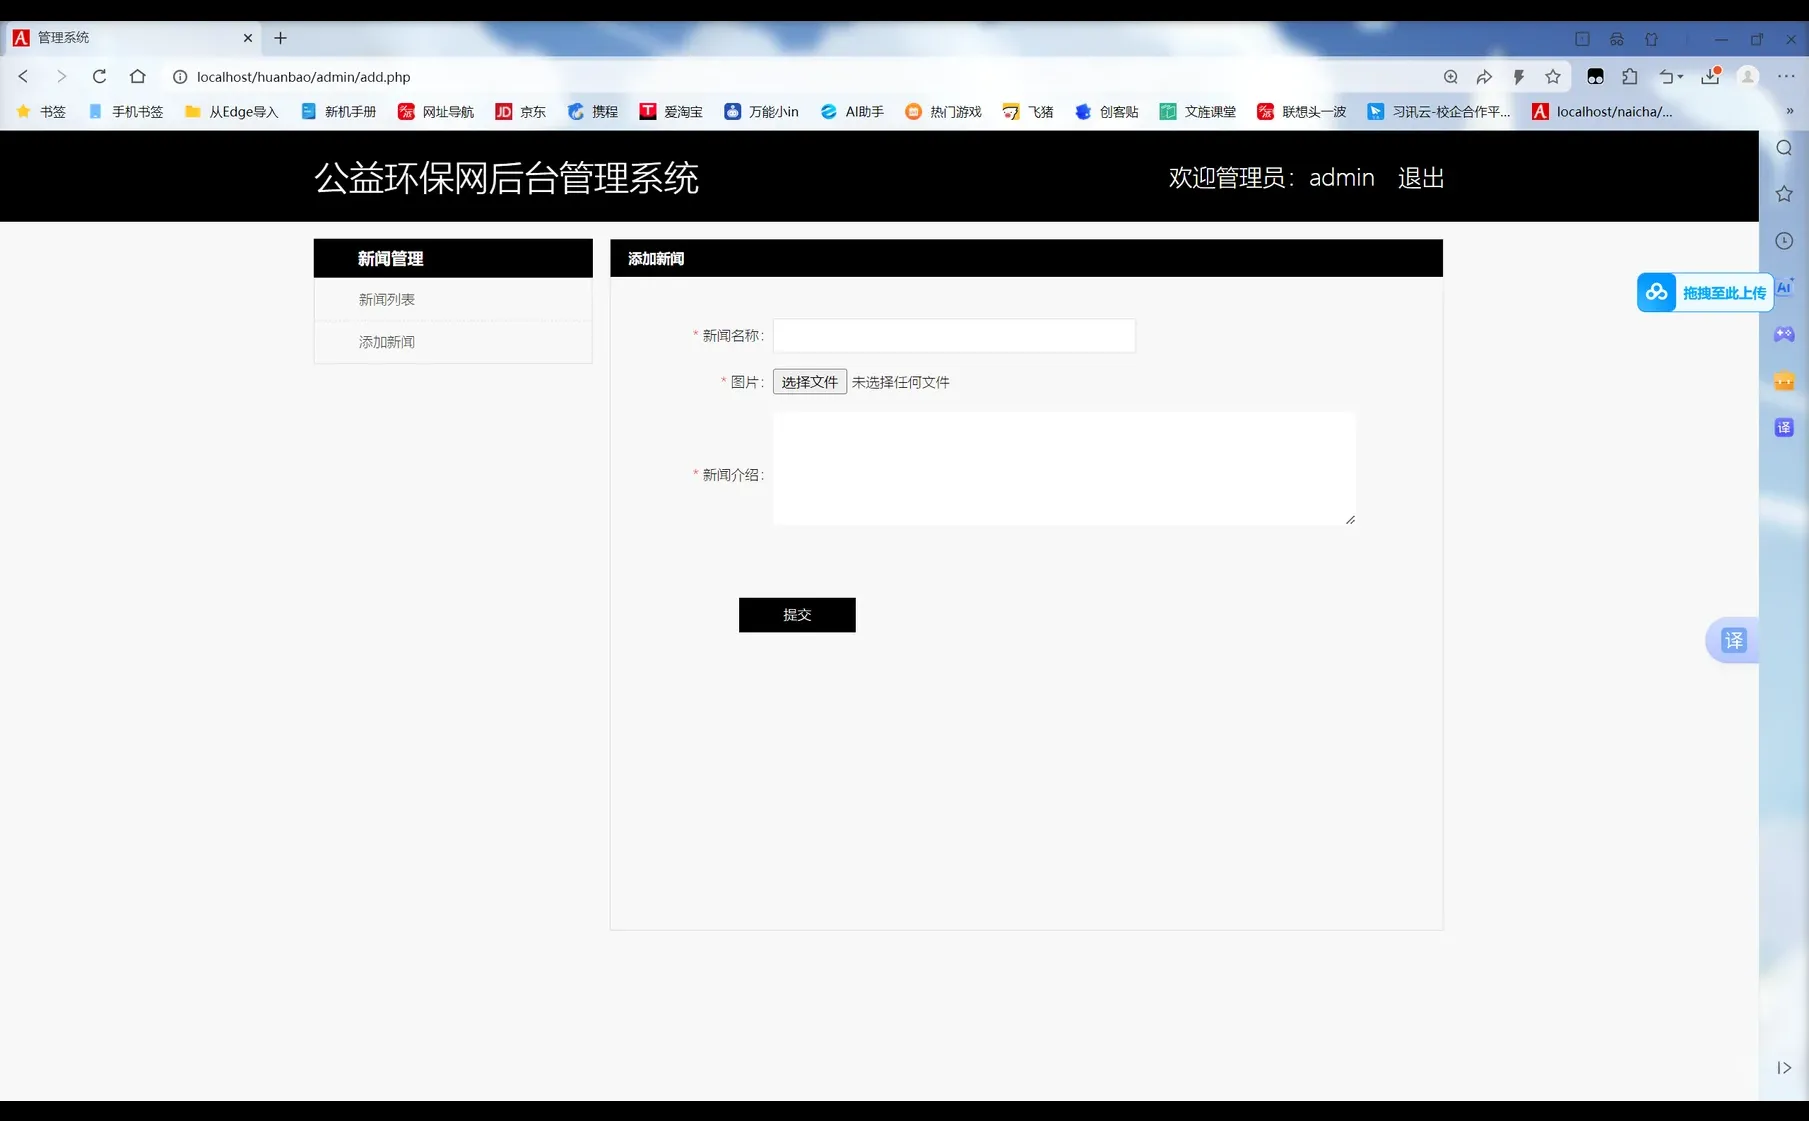Open the translation tool in the sidebar
1809x1121 pixels.
(1784, 427)
